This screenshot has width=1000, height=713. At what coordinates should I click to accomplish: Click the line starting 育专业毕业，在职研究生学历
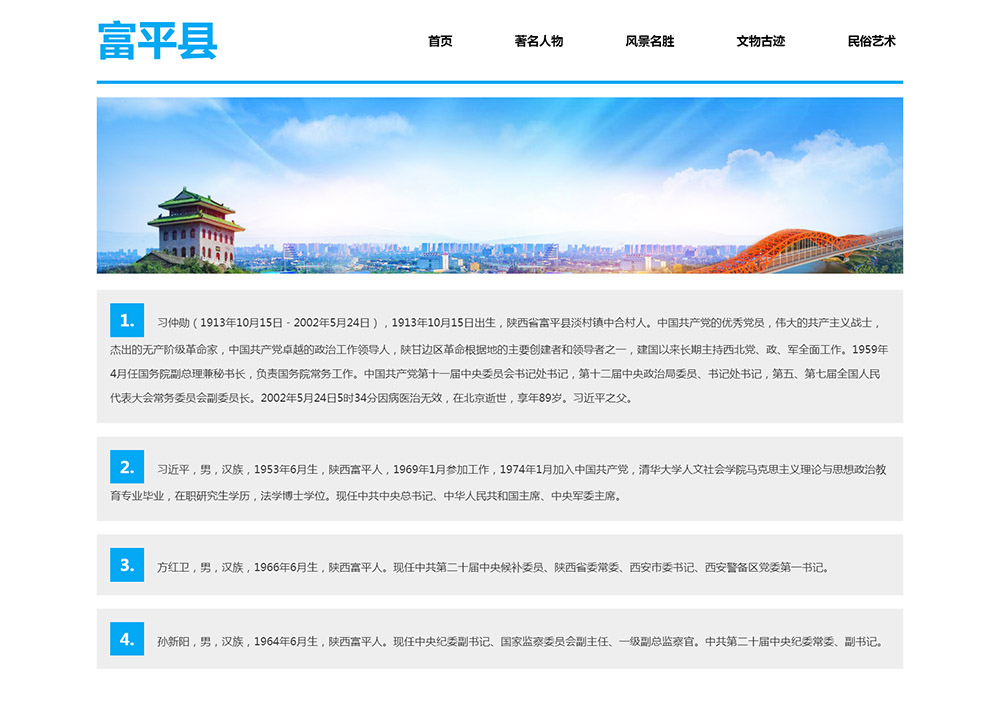click(367, 496)
